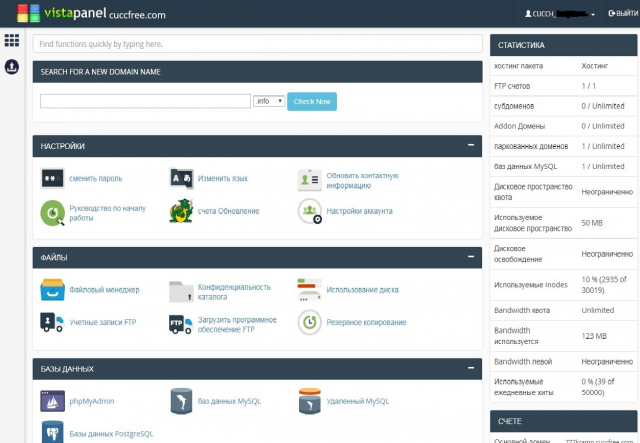Open the domain extension .info dropdown
The height and width of the screenshot is (443, 640).
269,101
